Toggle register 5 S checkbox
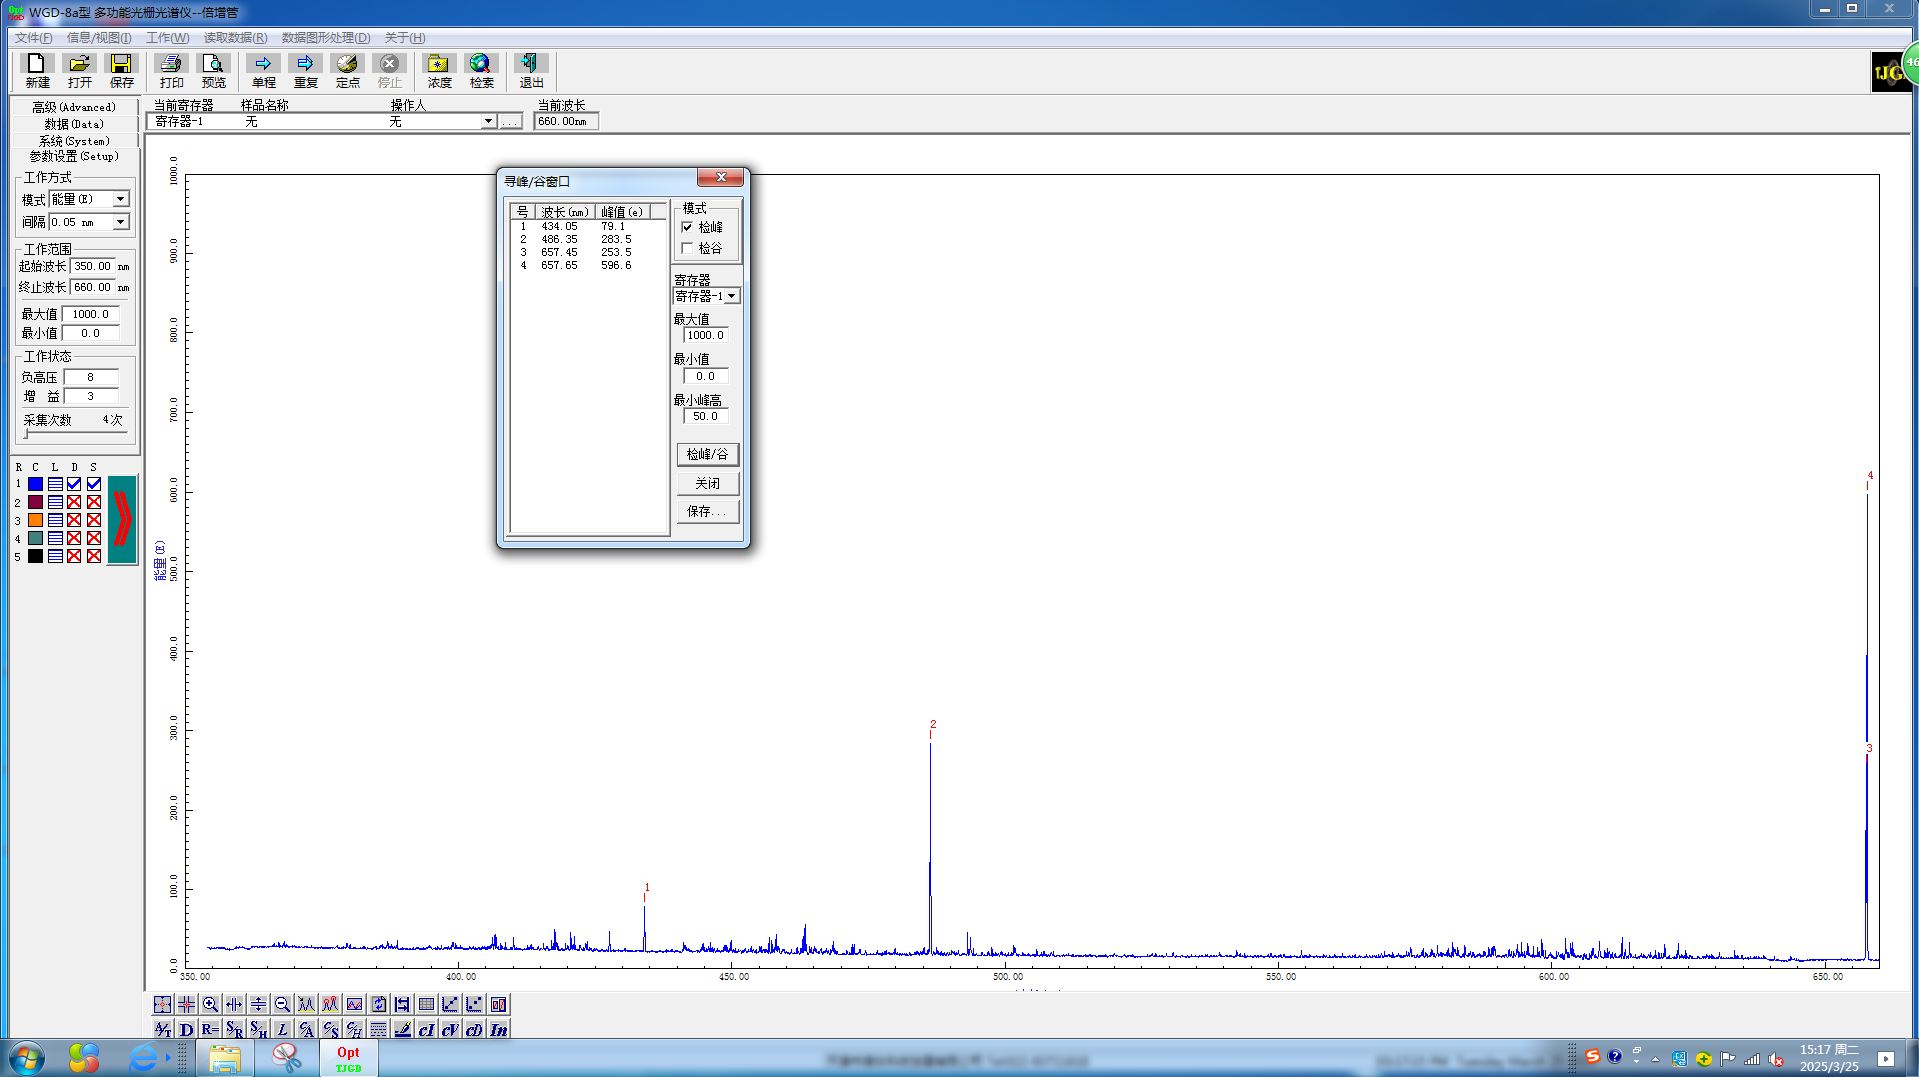Viewport: 1919px width, 1077px height. [x=94, y=556]
